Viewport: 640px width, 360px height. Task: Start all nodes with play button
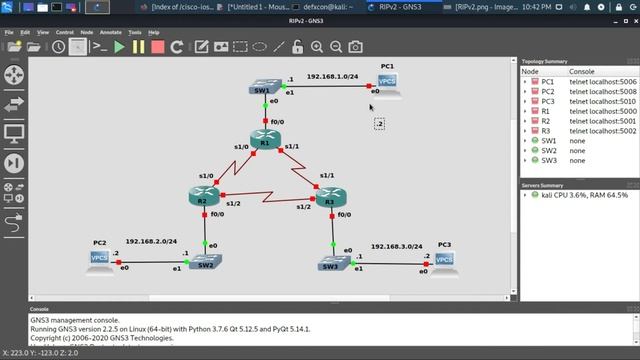pyautogui.click(x=119, y=47)
